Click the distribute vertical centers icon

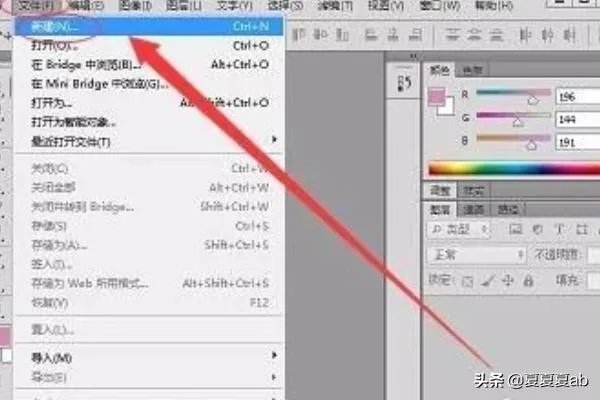[x=474, y=35]
